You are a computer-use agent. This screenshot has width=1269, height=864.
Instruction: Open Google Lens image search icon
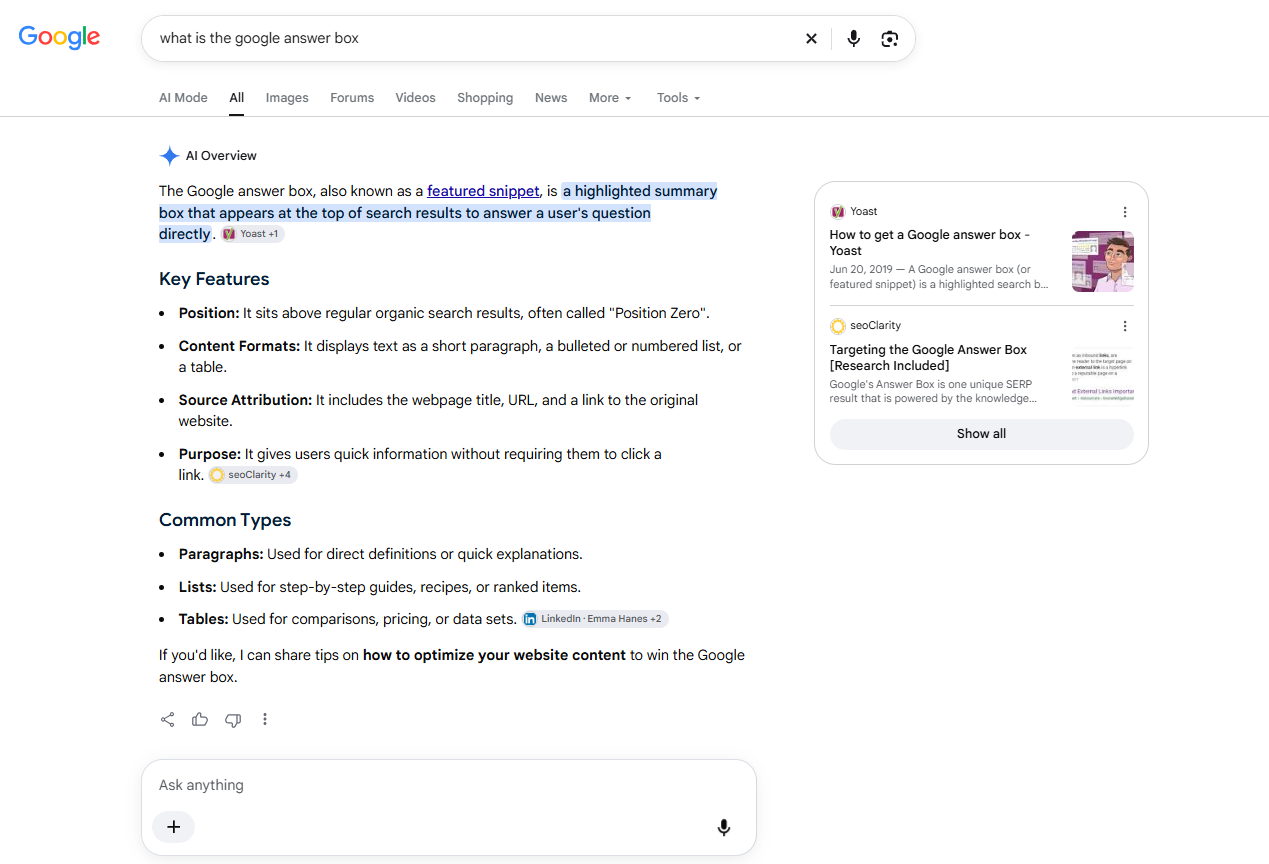click(890, 39)
